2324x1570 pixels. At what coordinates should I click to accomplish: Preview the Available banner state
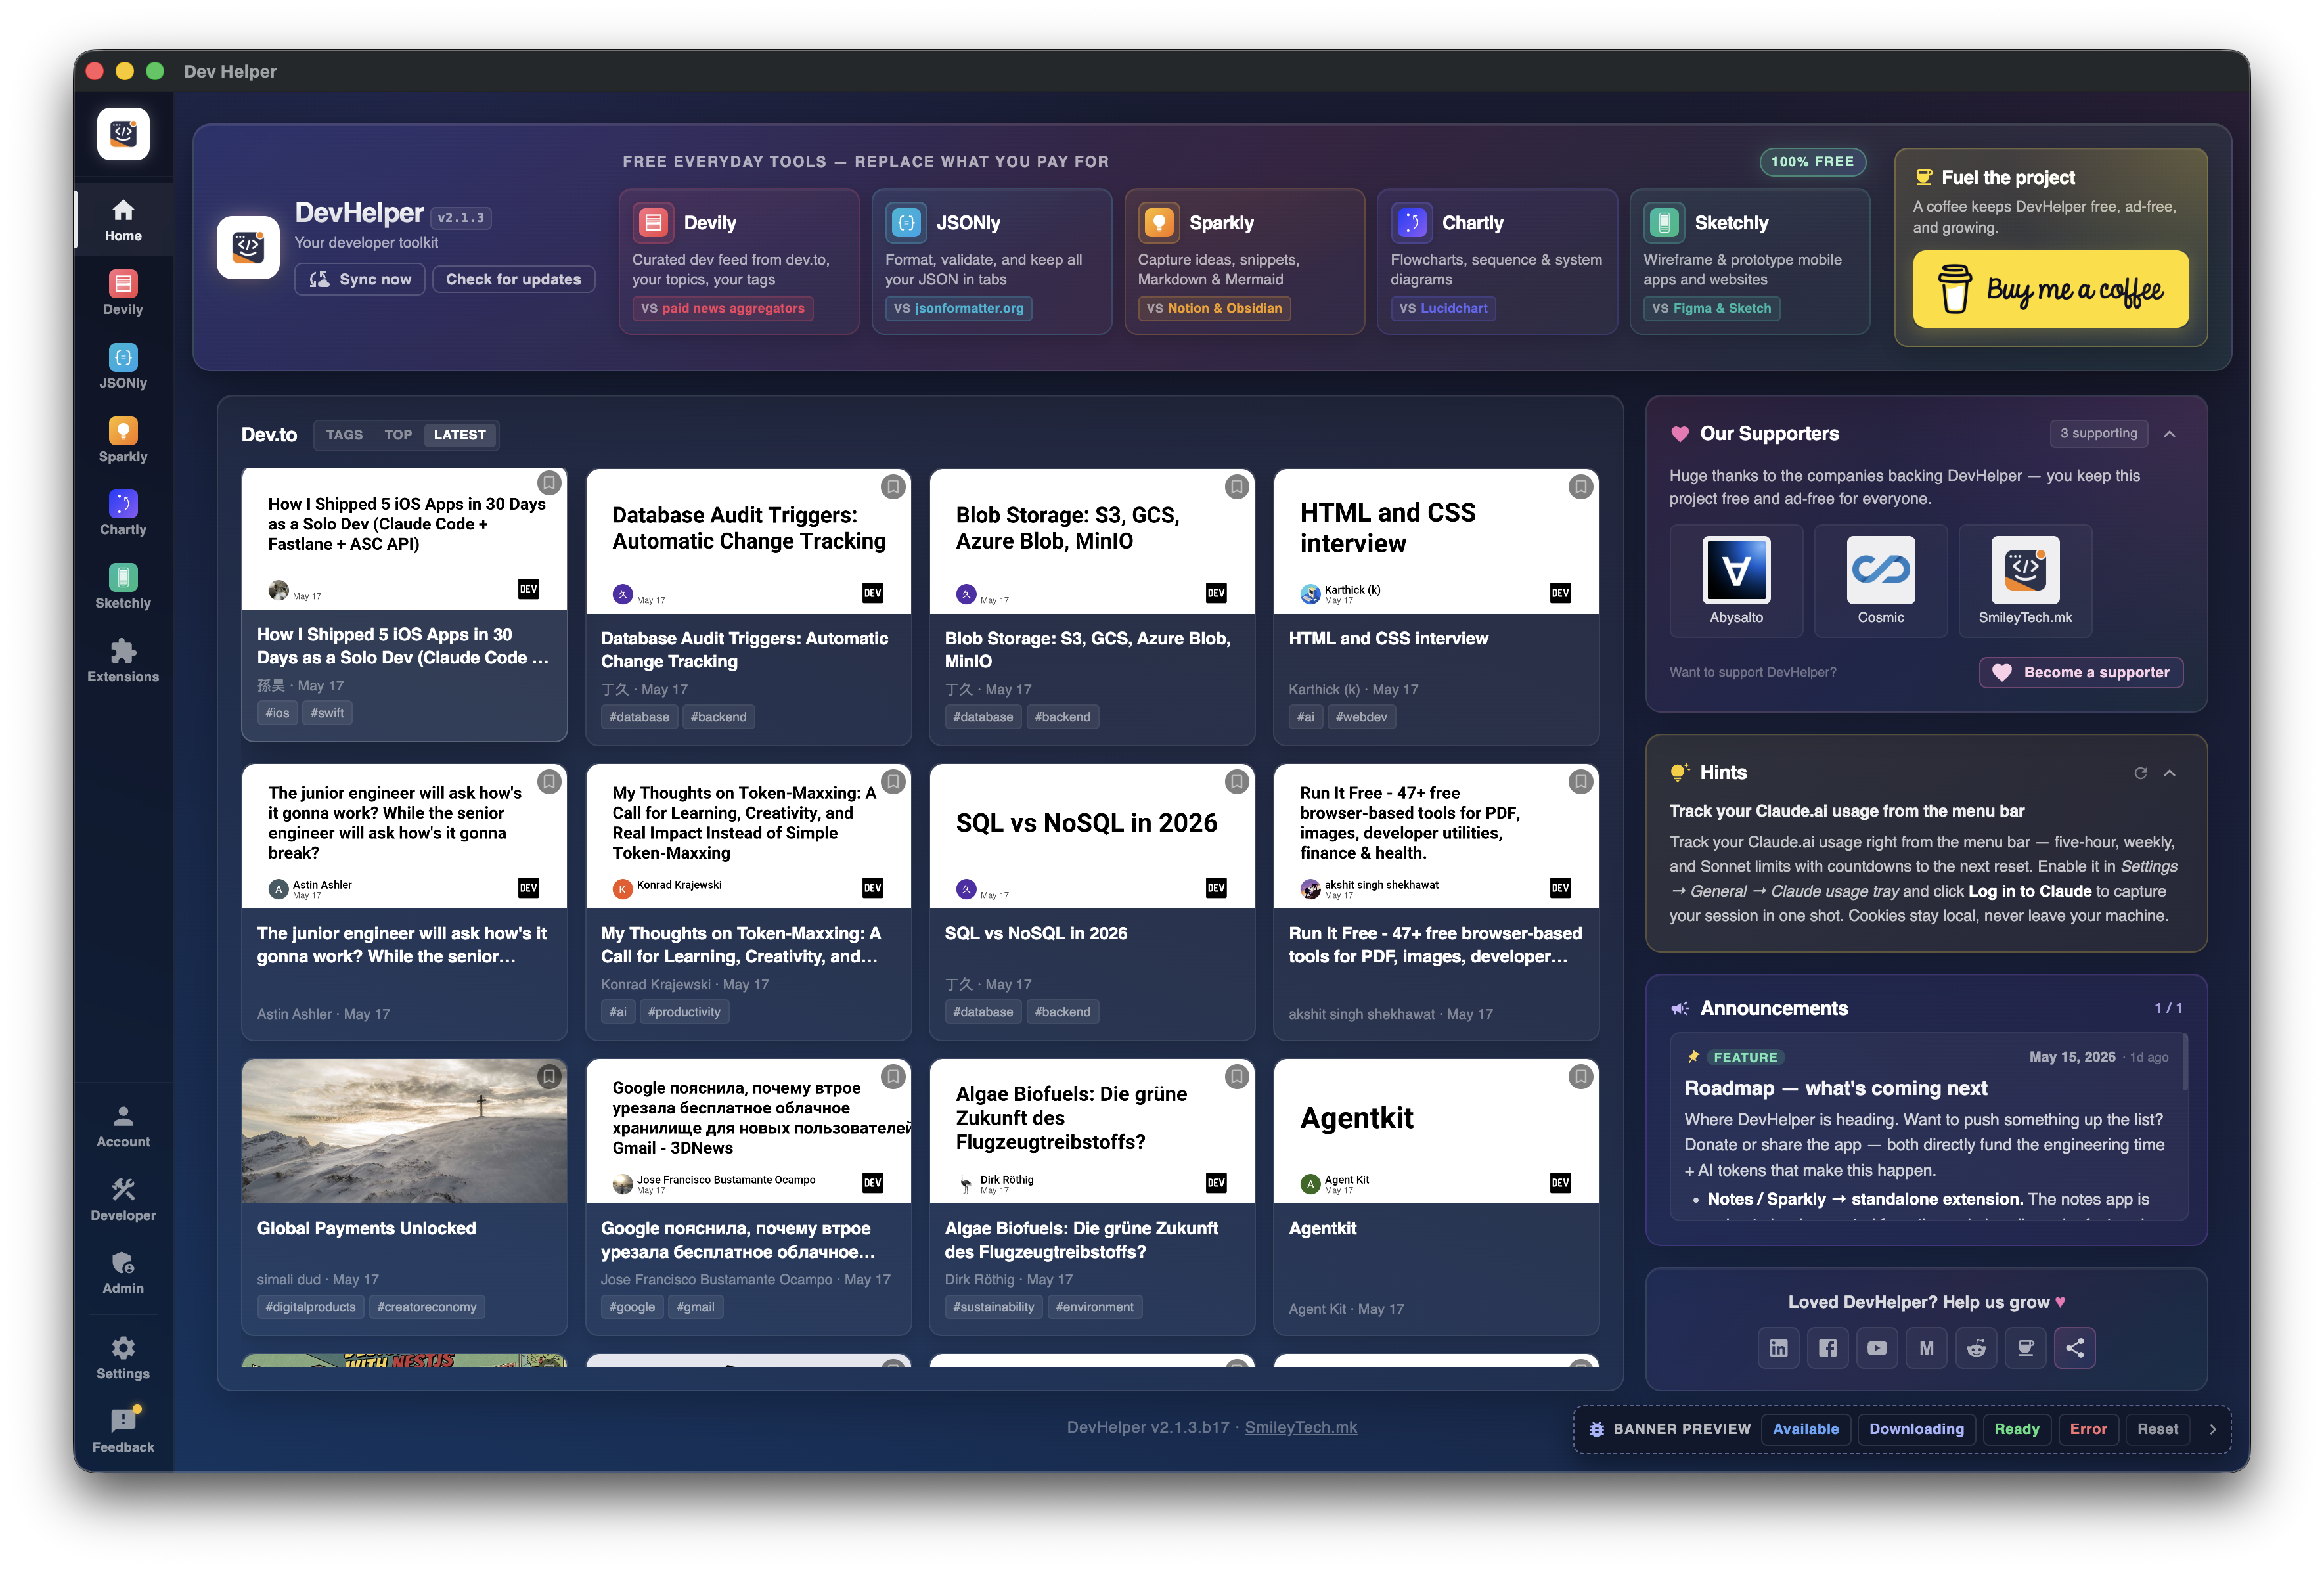1805,1429
